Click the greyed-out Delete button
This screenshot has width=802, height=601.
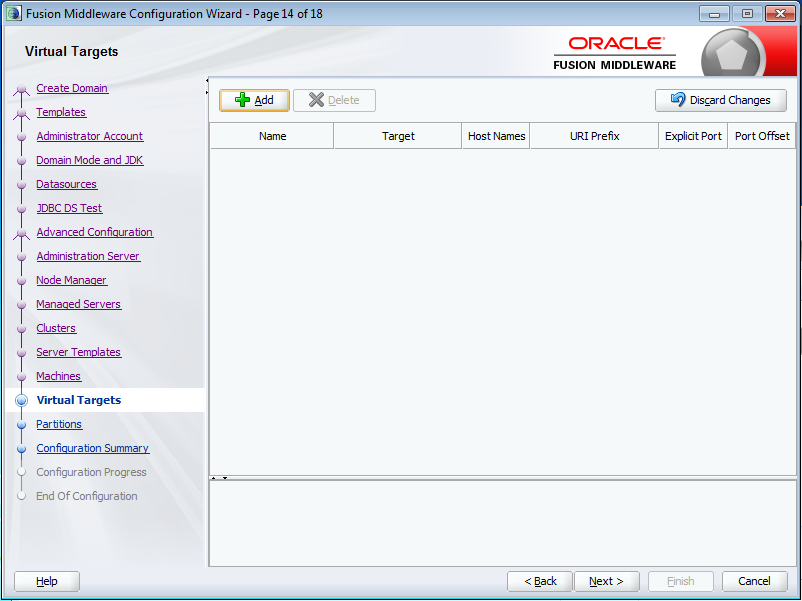[335, 100]
